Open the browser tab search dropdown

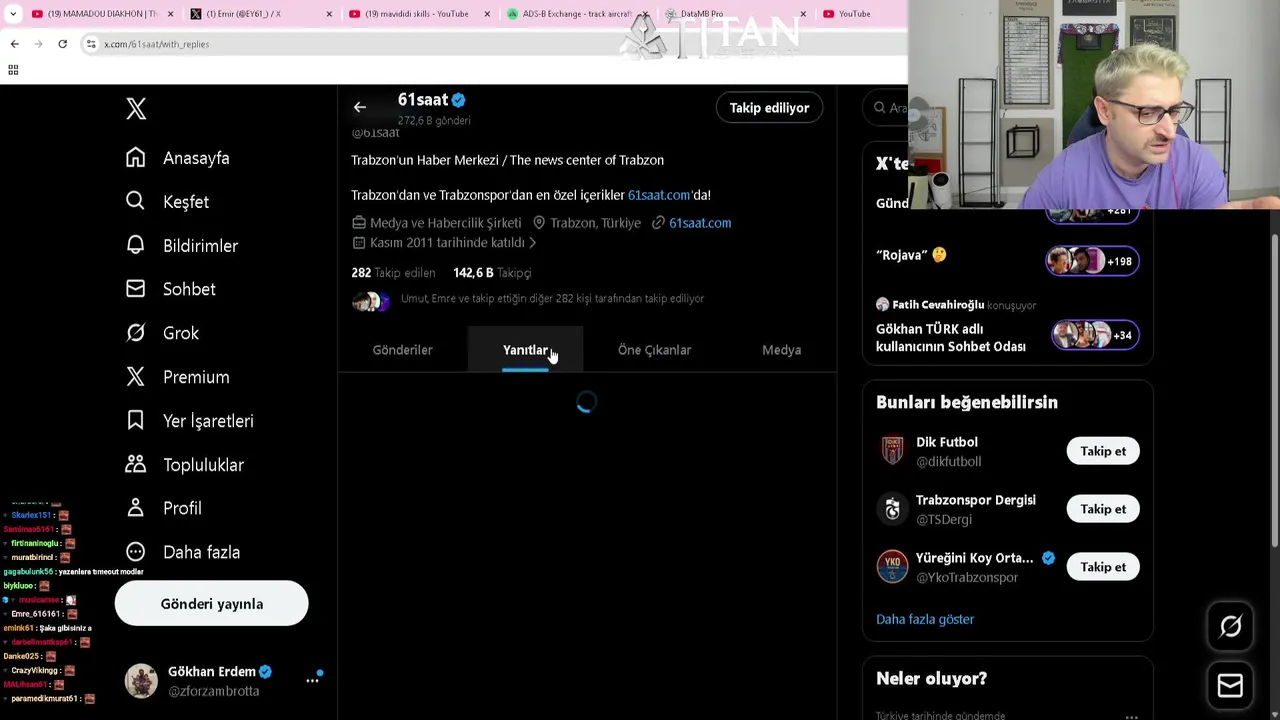[x=12, y=14]
